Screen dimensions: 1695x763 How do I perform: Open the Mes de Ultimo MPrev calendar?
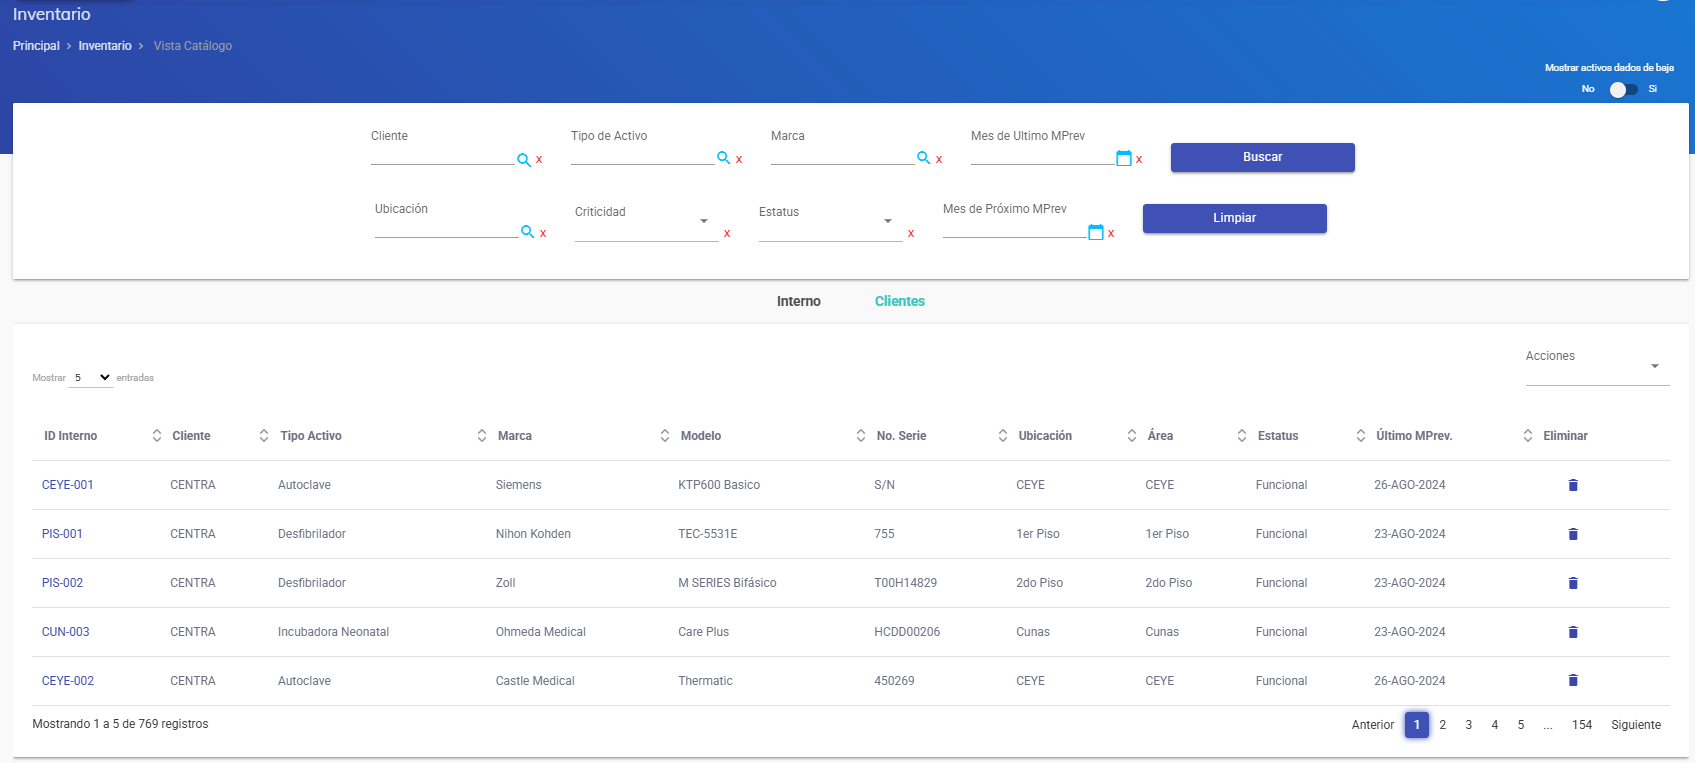pyautogui.click(x=1123, y=158)
